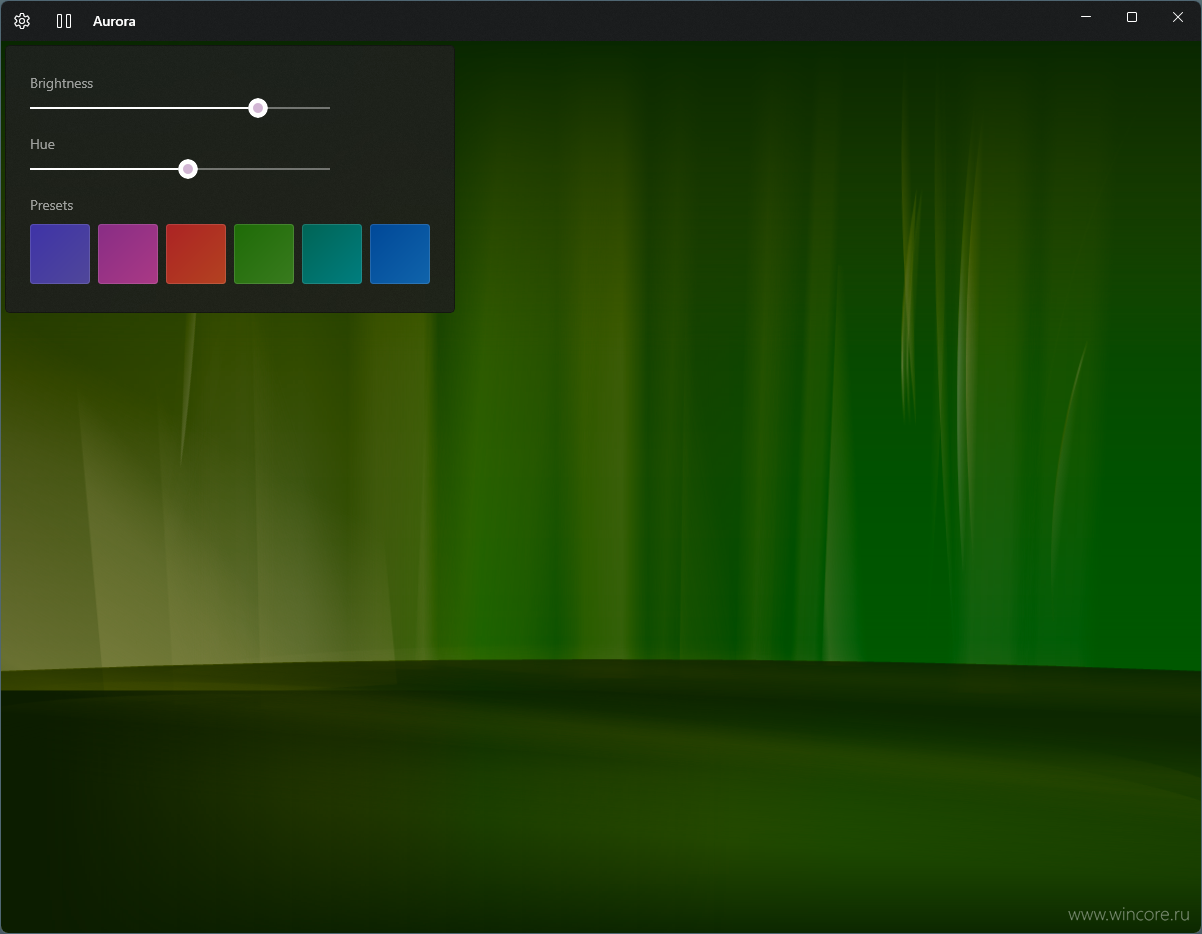Screen dimensions: 1202x934
Task: Click the Hue slider thumb
Action: (x=188, y=169)
